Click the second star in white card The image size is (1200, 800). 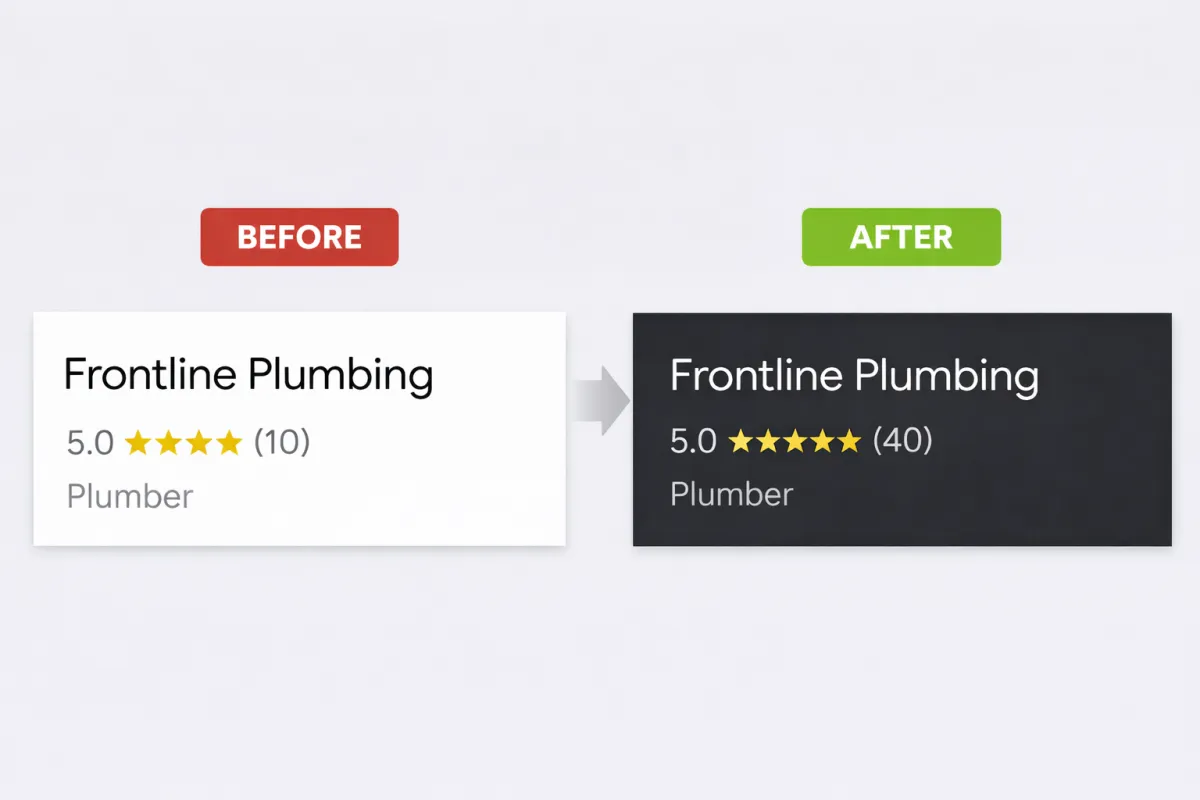click(168, 442)
